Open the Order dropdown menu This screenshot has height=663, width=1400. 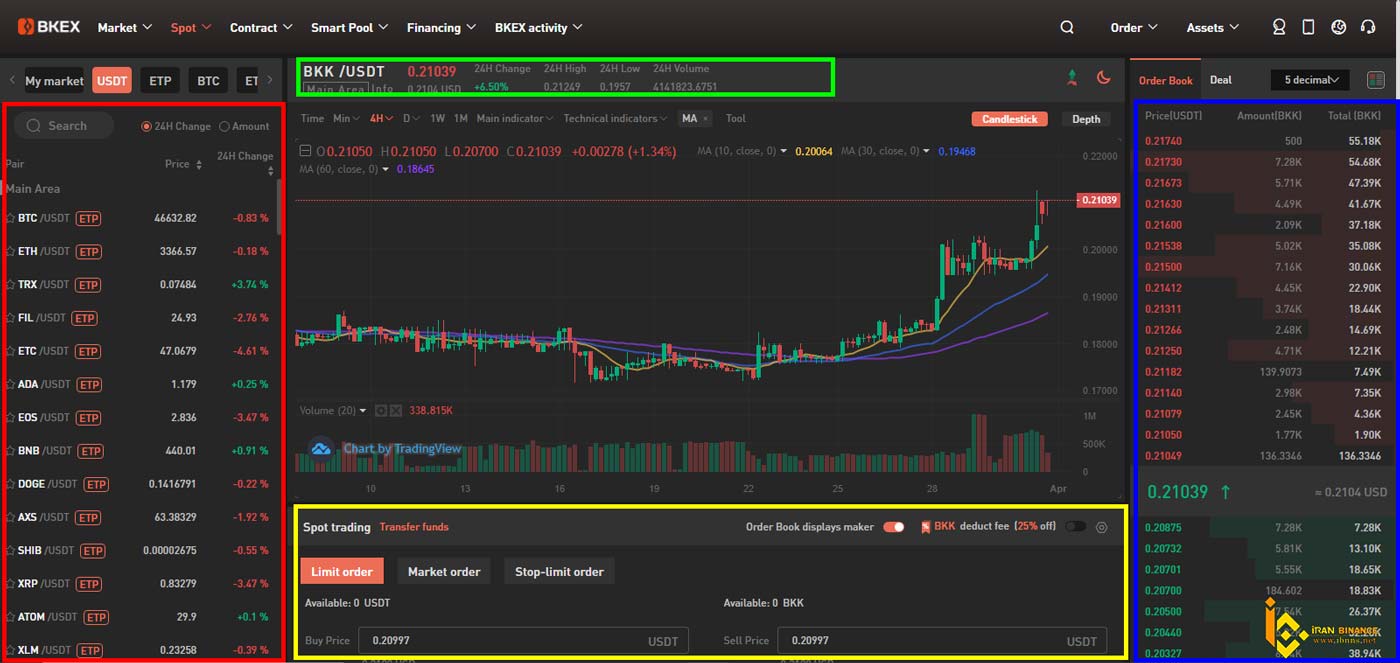pyautogui.click(x=1134, y=28)
